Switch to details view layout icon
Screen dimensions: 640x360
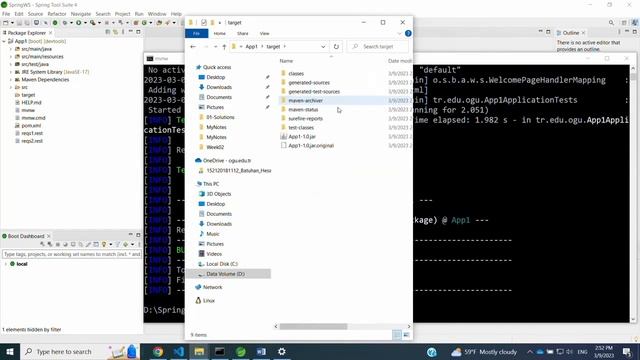tap(396, 335)
